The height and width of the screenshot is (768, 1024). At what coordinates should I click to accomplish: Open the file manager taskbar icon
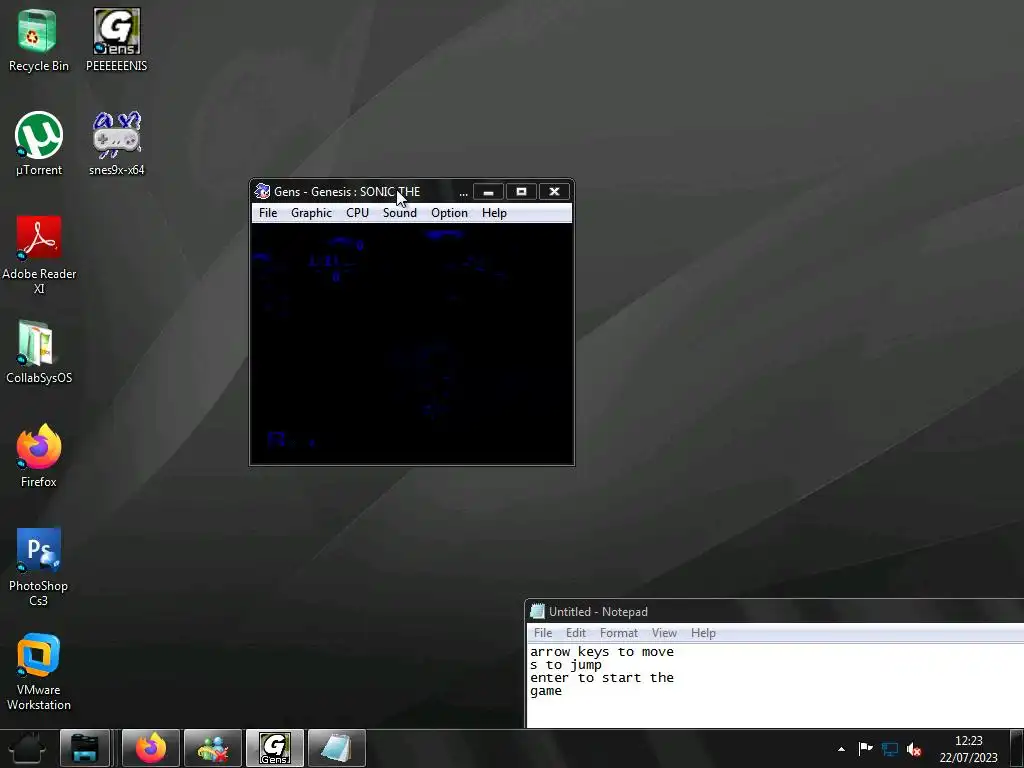tap(85, 748)
